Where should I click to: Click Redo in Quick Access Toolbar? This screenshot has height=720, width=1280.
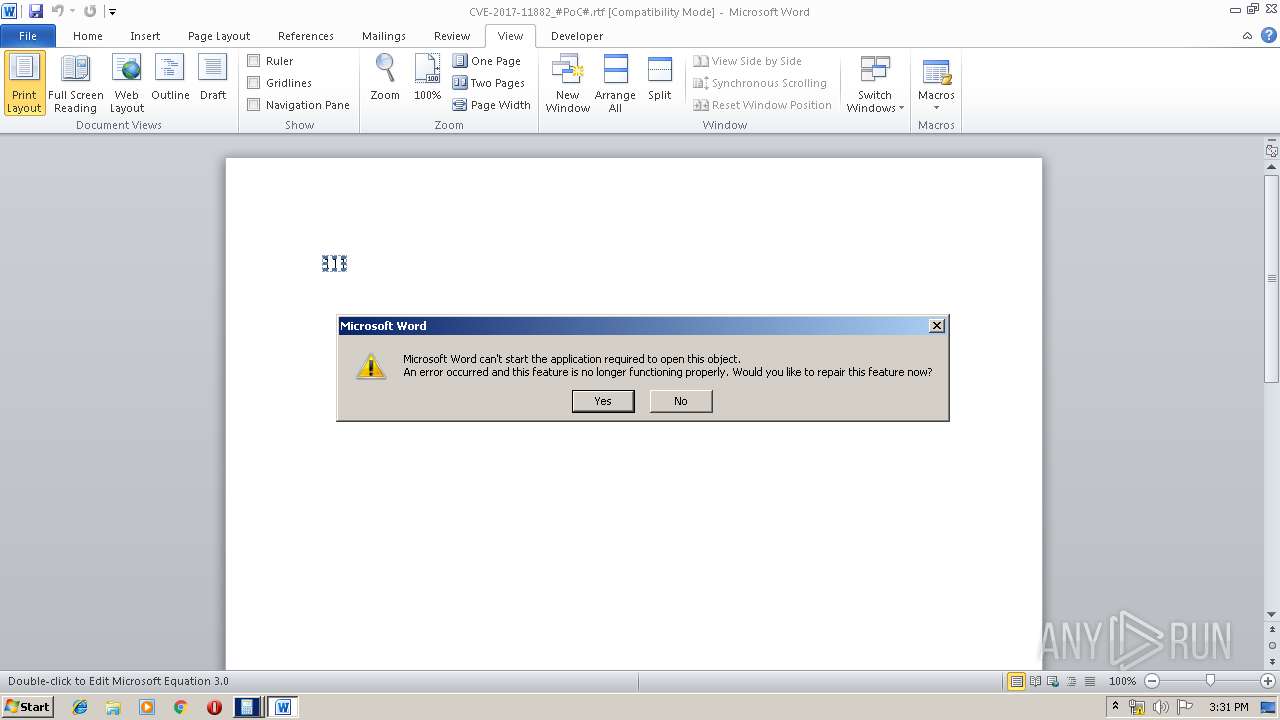tap(90, 11)
